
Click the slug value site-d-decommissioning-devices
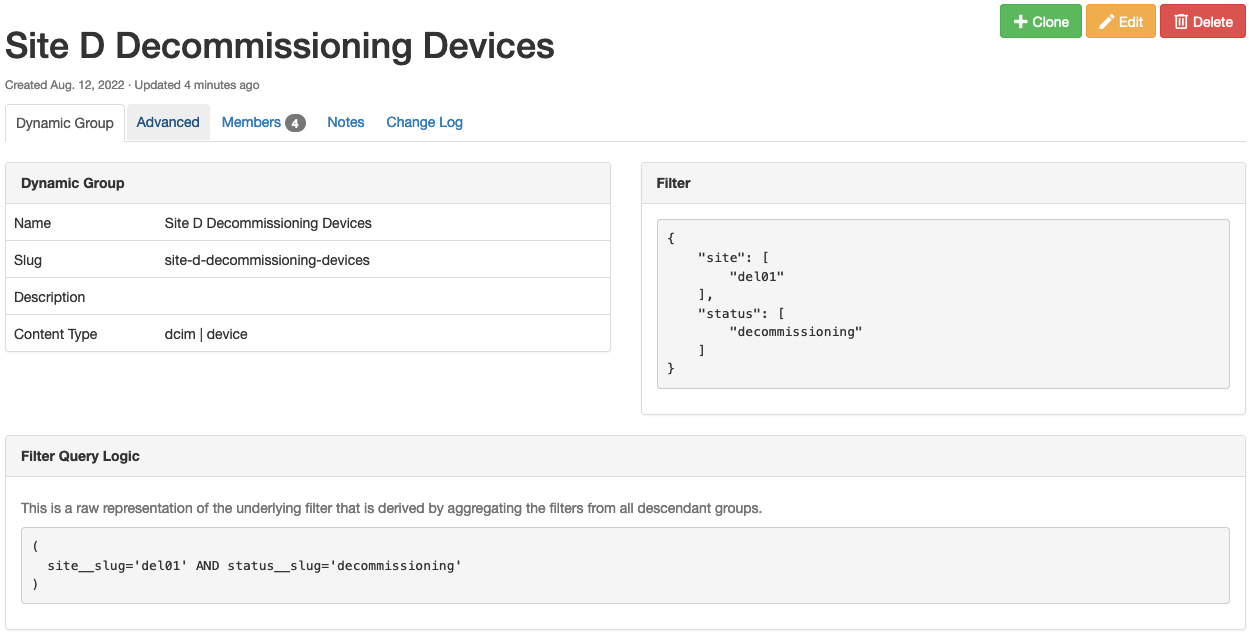coord(267,260)
